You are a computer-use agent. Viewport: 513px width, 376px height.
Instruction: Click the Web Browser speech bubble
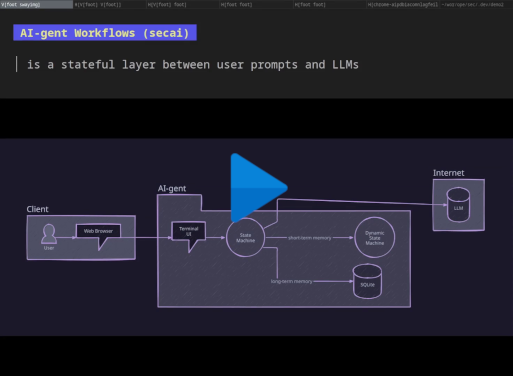click(x=98, y=236)
